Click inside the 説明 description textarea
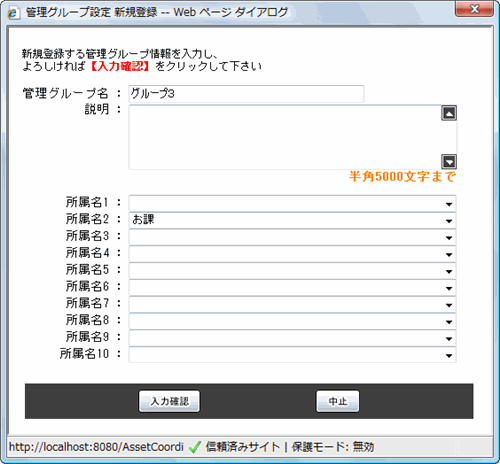Viewport: 500px width, 464px height. point(285,137)
